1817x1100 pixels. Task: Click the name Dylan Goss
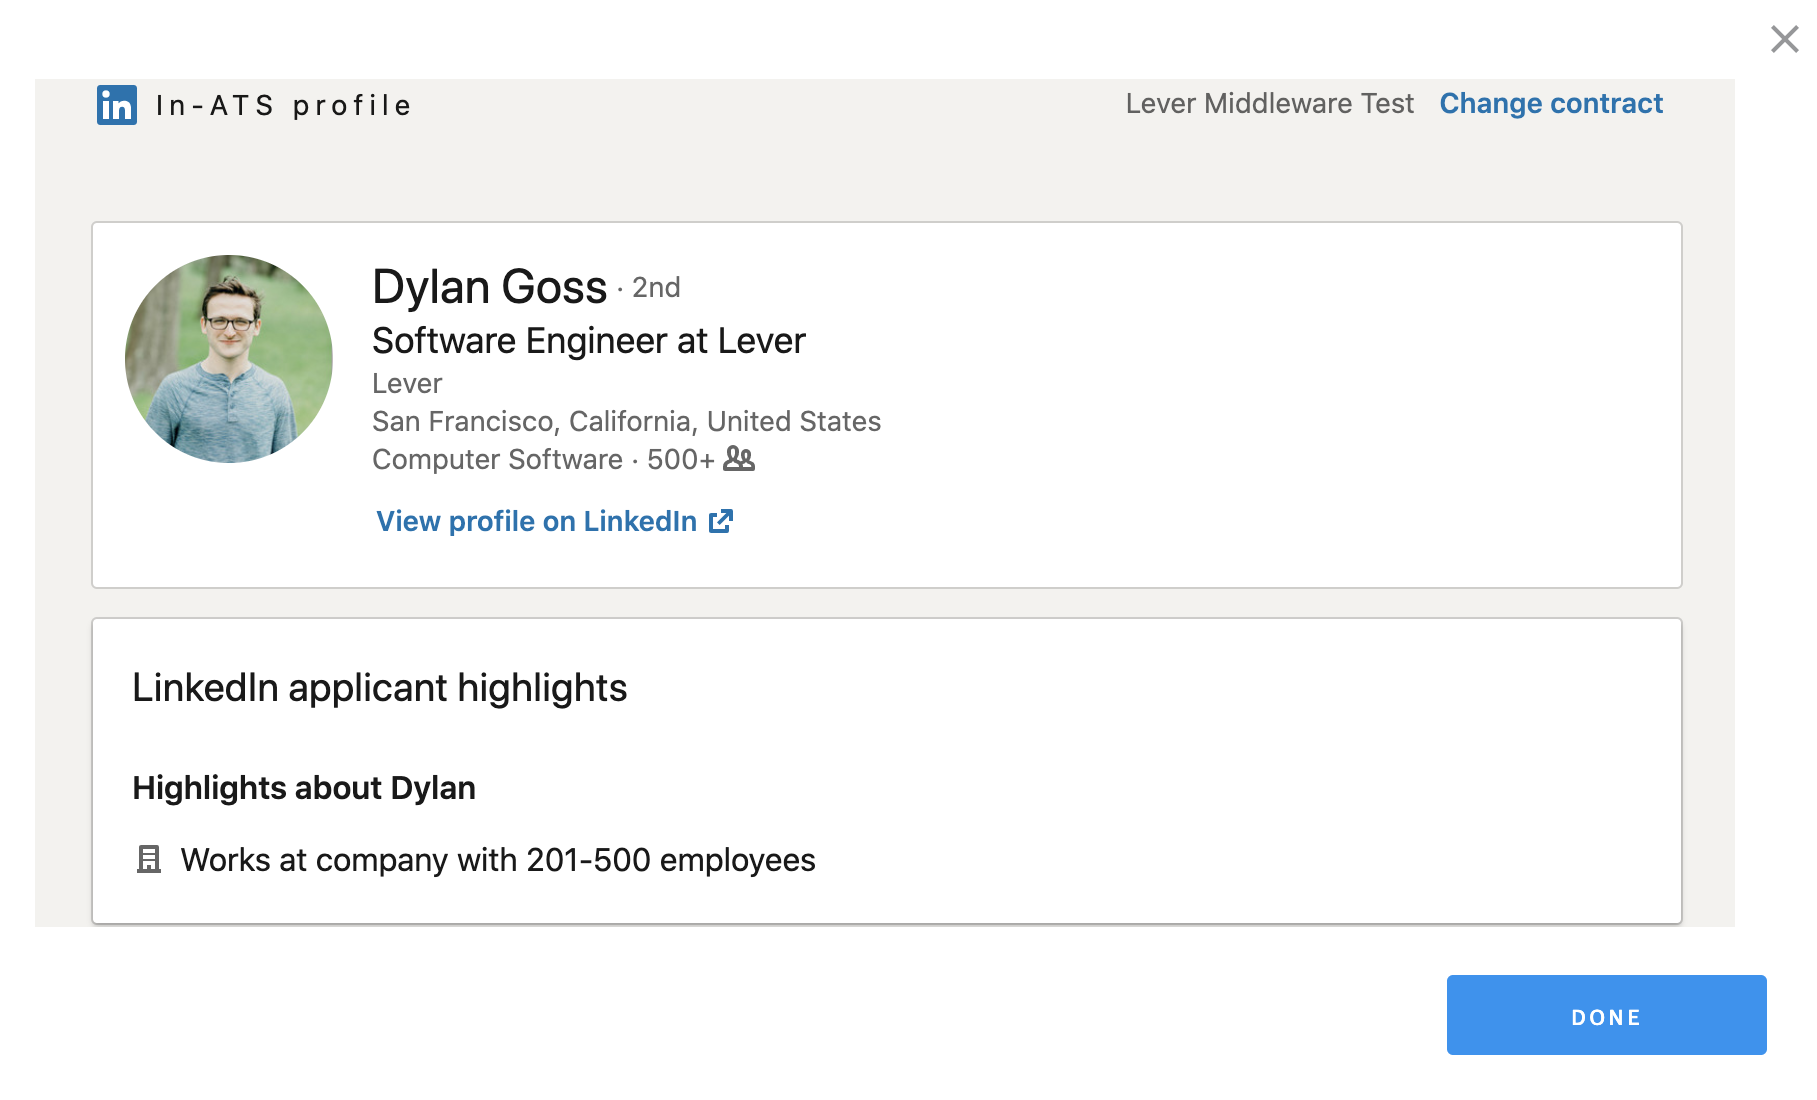tap(490, 287)
